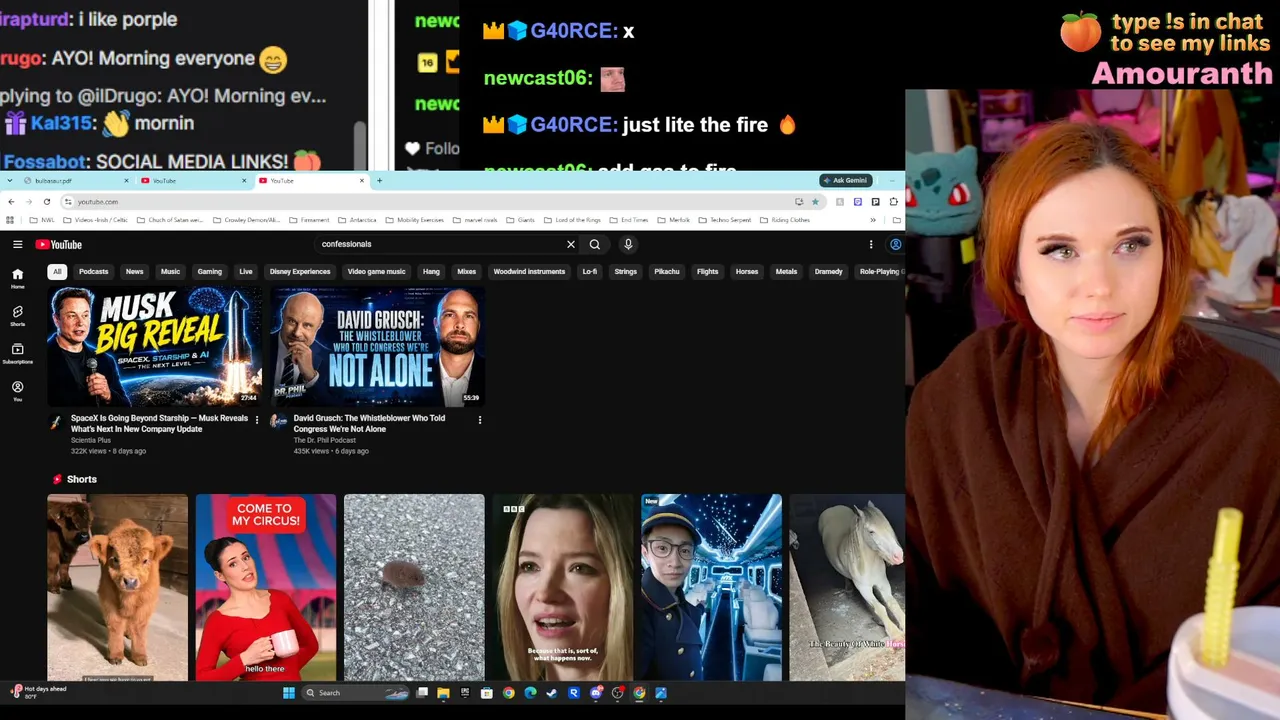
Task: Open more options for David Grusch video
Action: [x=480, y=420]
